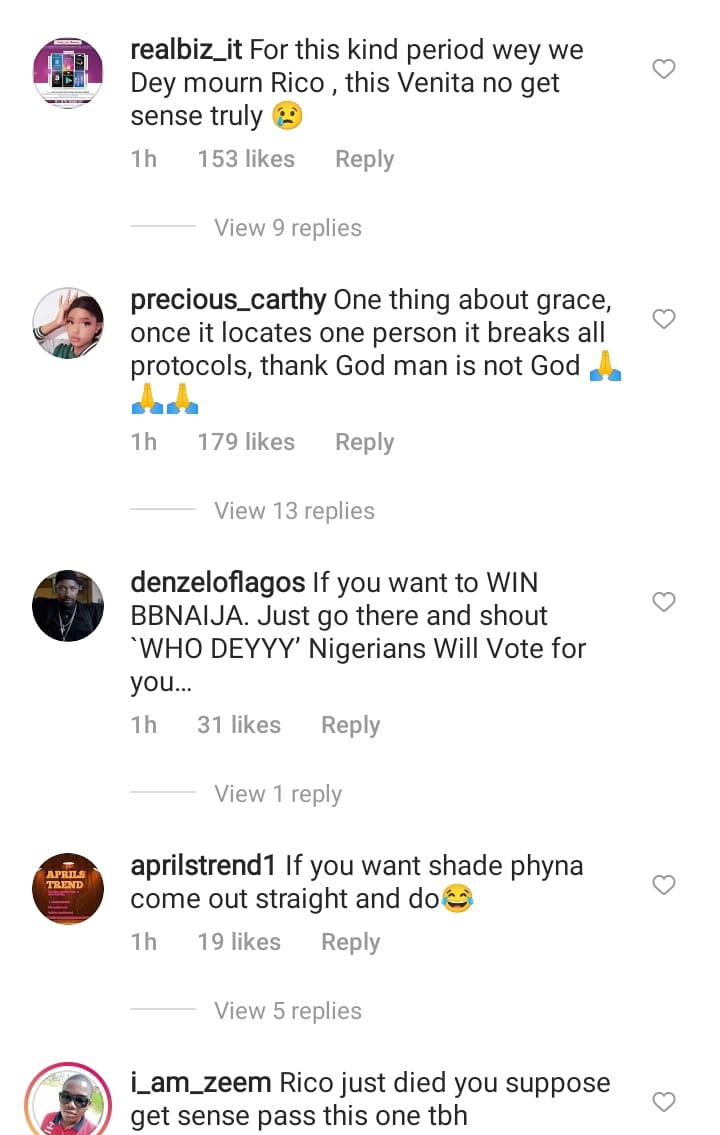Tap denzeloflagos's profile avatar
Viewport: 720px width, 1135px height.
(x=68, y=605)
